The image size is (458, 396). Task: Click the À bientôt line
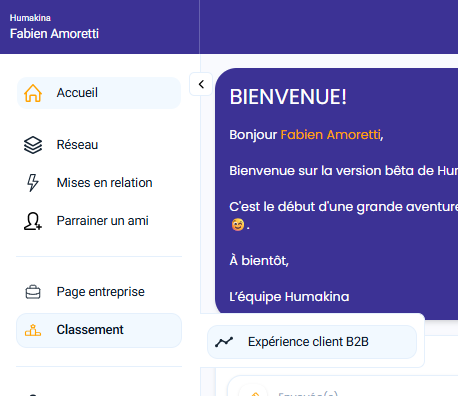tap(259, 260)
